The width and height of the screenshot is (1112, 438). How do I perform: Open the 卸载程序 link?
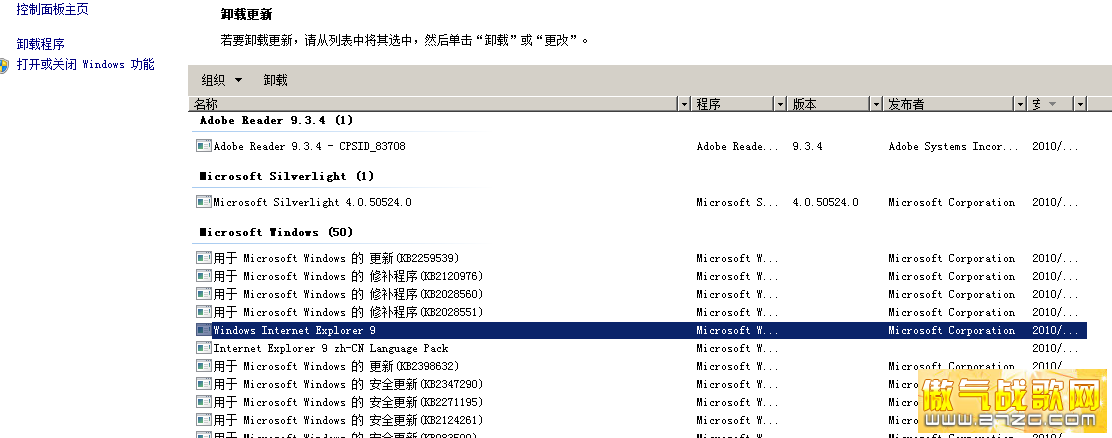pos(40,45)
